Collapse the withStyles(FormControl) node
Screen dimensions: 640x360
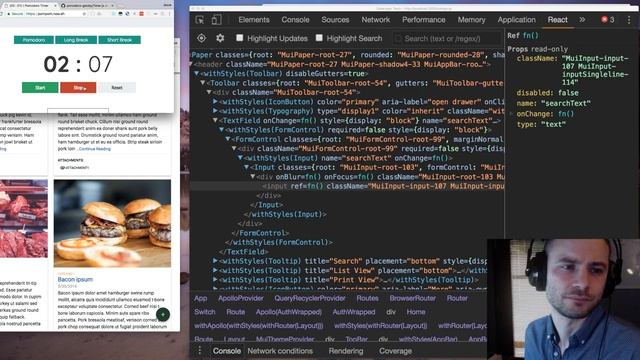tap(222, 130)
